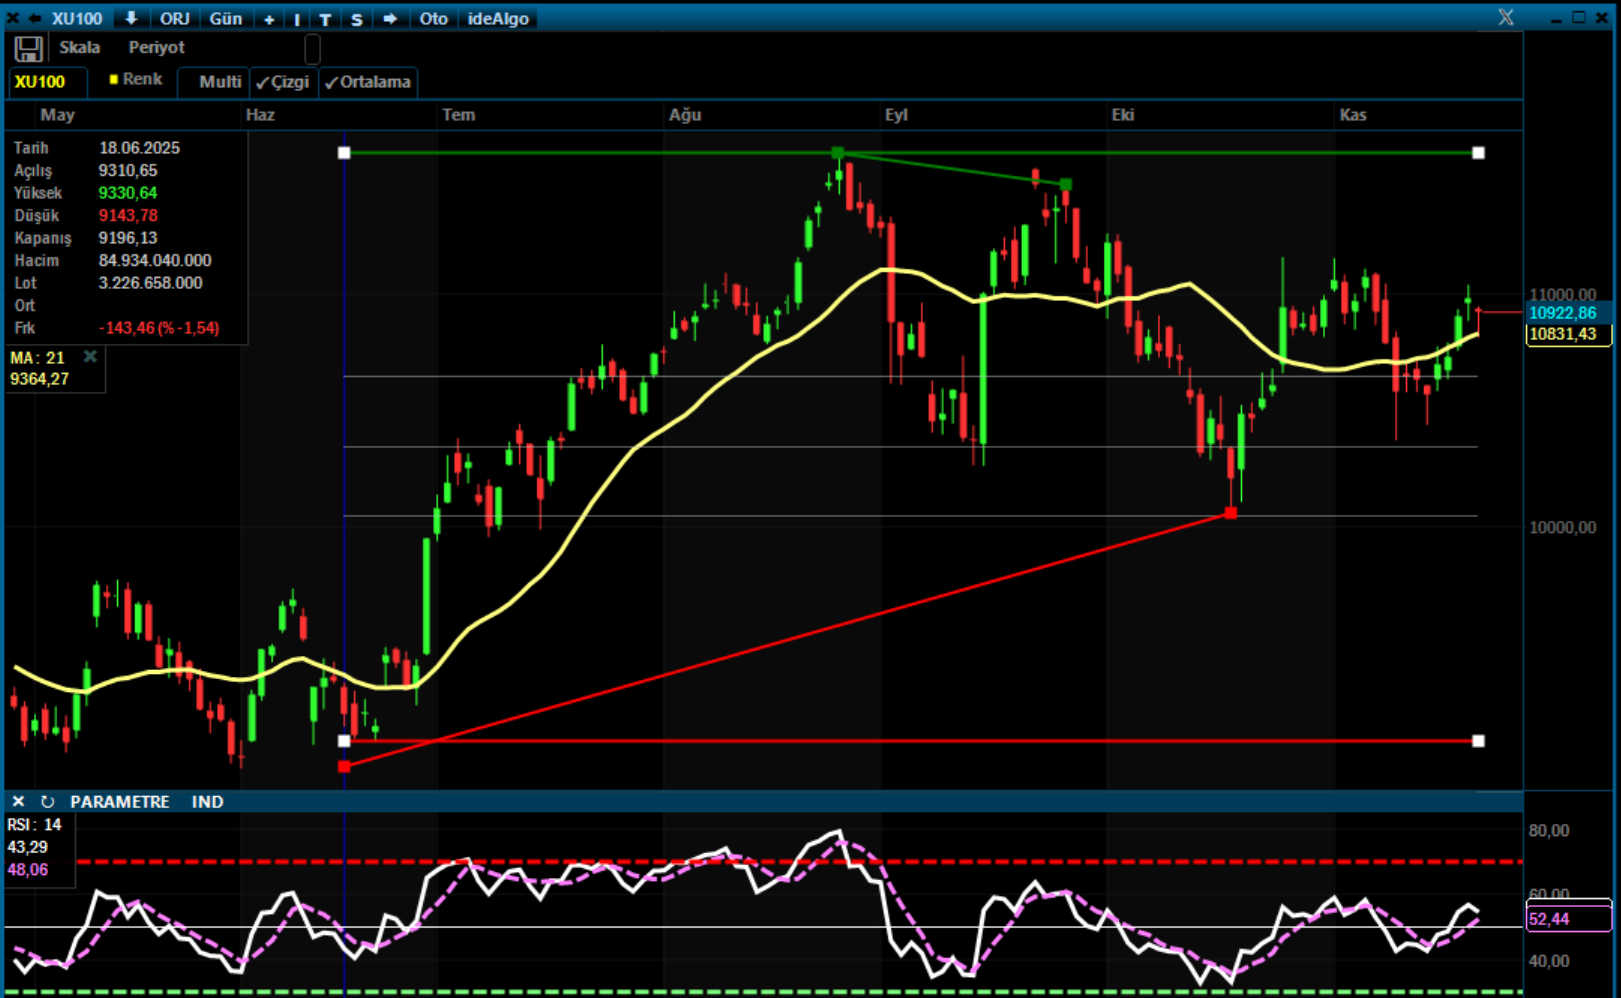Click the 'S' icon in the top toolbar
The image size is (1621, 998).
pos(356,18)
